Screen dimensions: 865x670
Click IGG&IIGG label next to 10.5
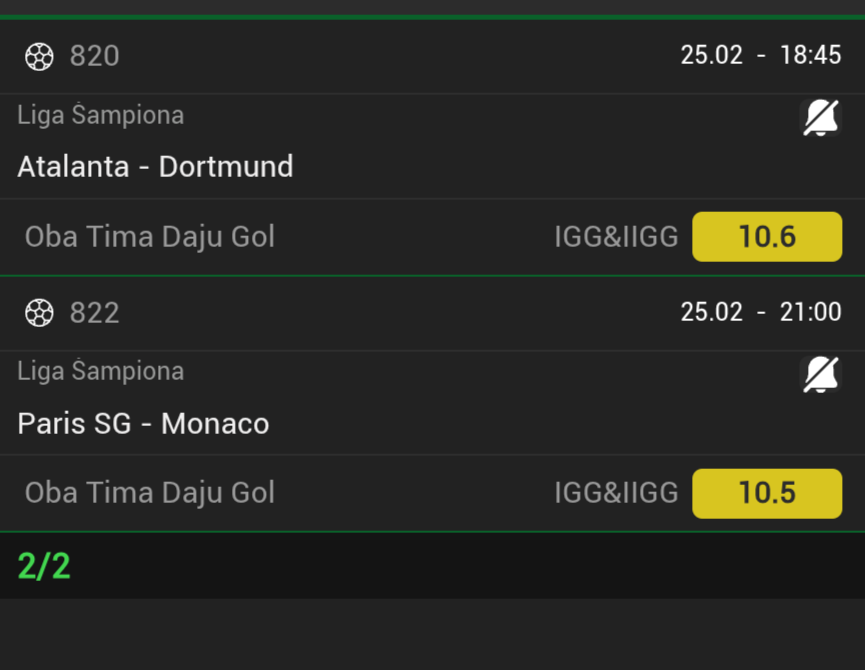[x=616, y=493]
